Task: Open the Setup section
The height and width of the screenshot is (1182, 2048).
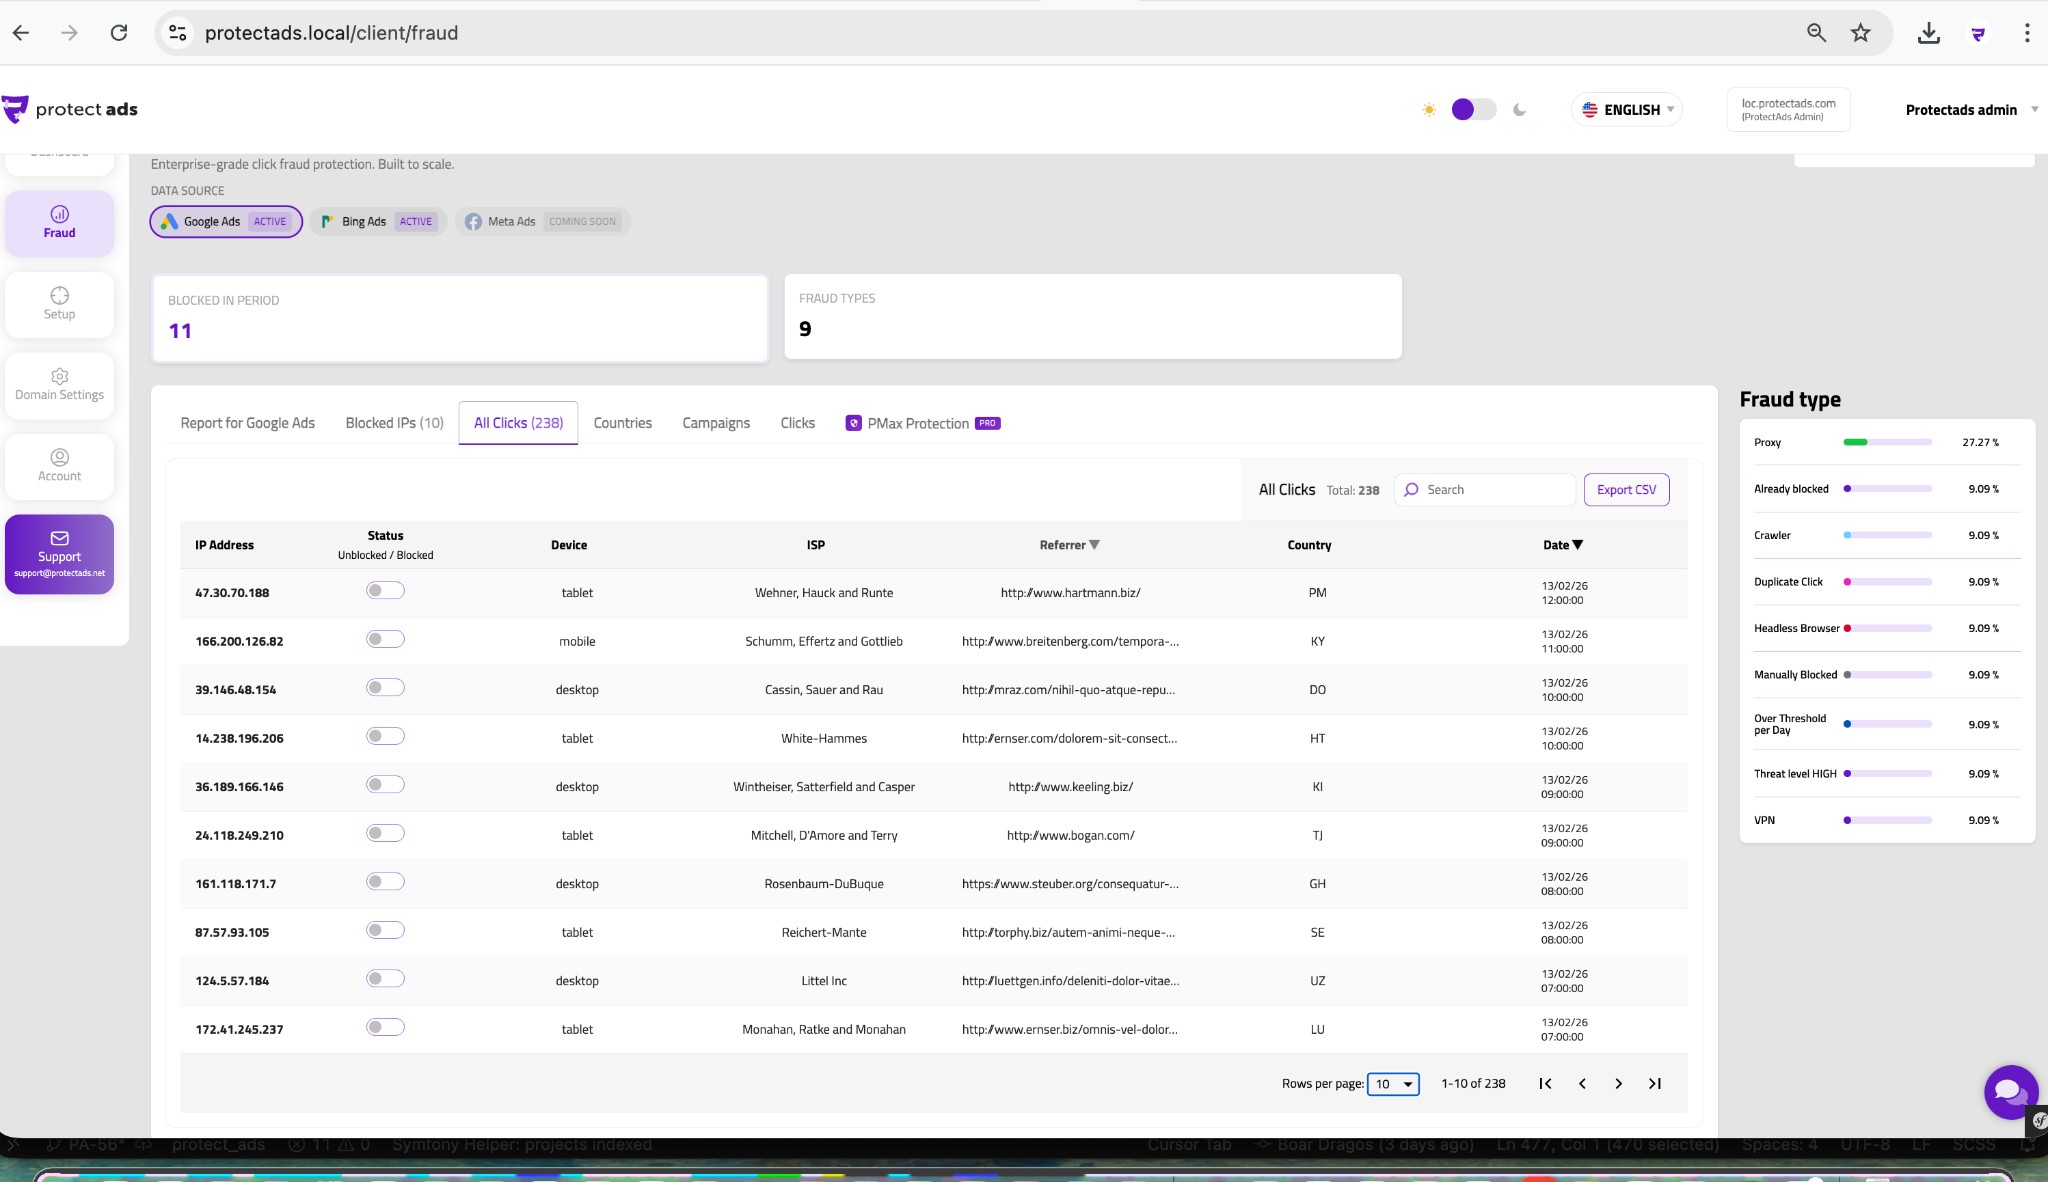Action: tap(59, 303)
